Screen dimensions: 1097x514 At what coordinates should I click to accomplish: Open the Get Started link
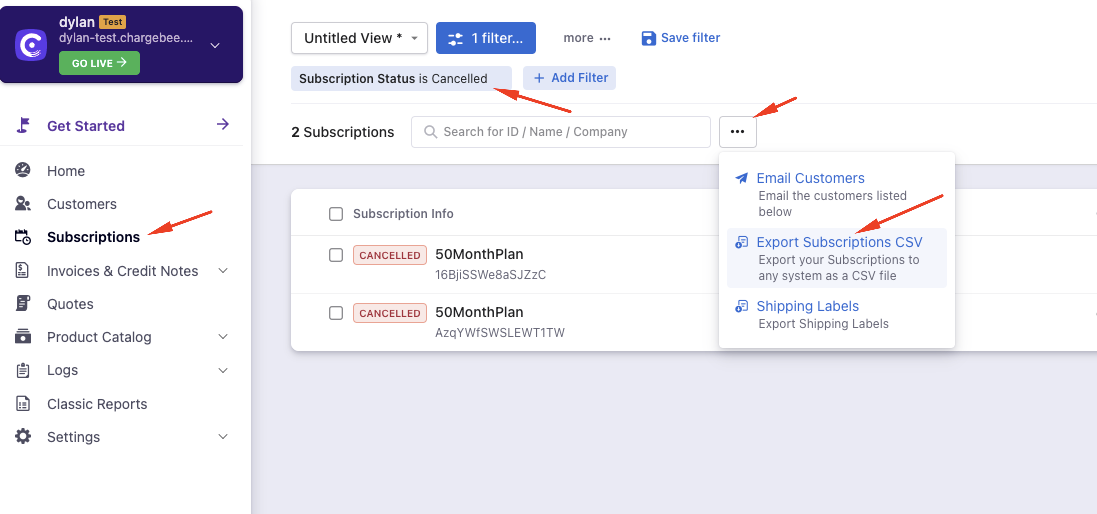click(86, 126)
